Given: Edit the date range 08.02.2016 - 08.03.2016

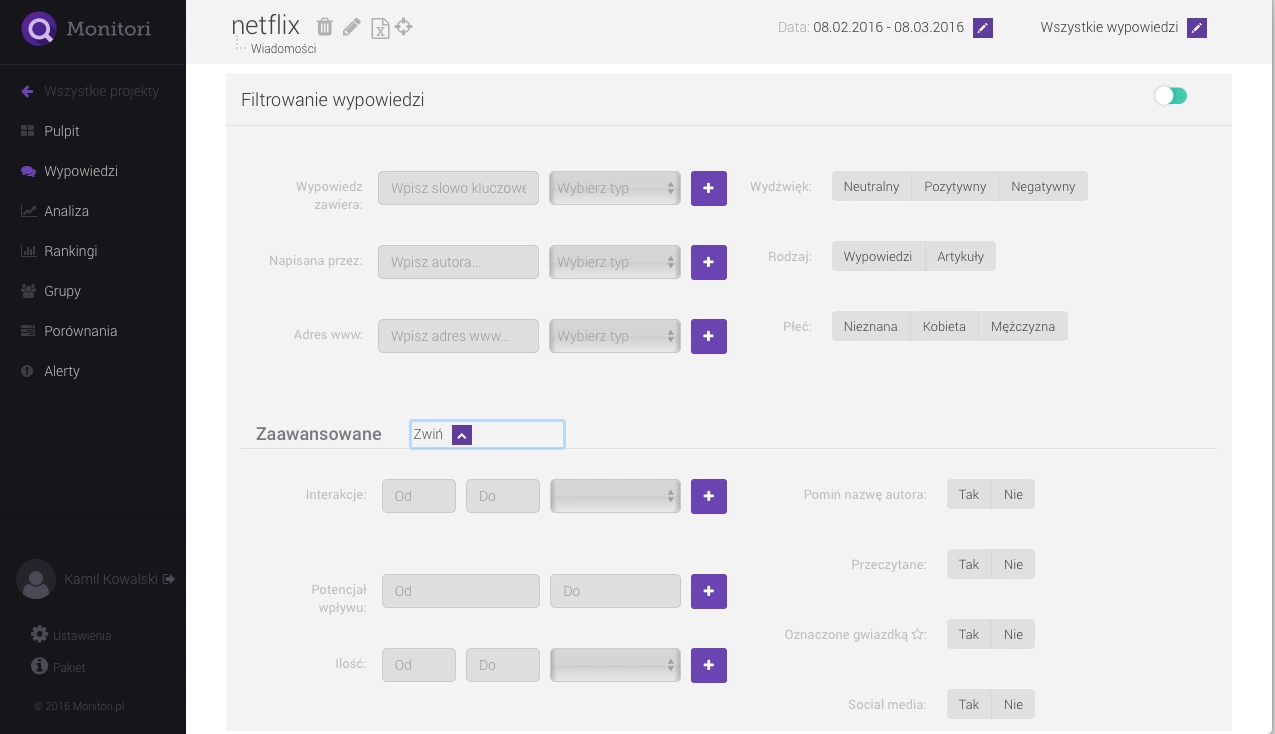Looking at the screenshot, I should click(x=984, y=27).
